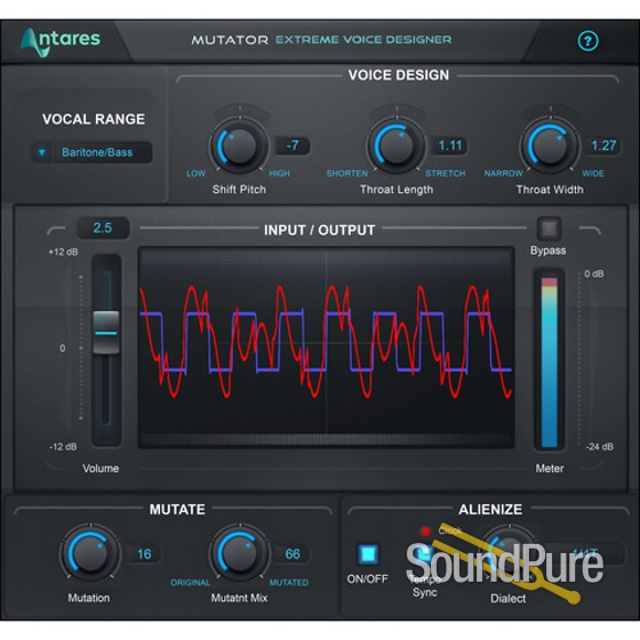Click the STRETCH label
This screenshot has width=640, height=640.
pos(445,173)
